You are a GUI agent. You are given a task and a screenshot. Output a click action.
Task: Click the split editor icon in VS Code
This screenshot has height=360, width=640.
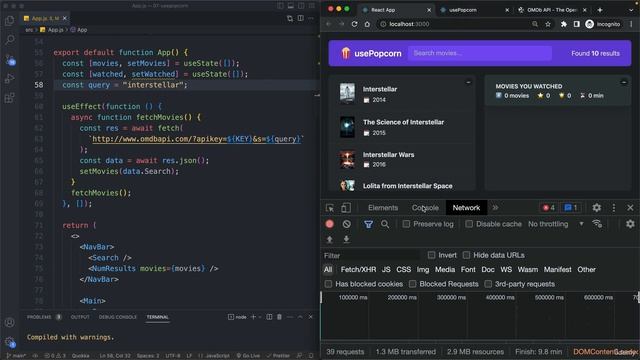click(x=300, y=18)
